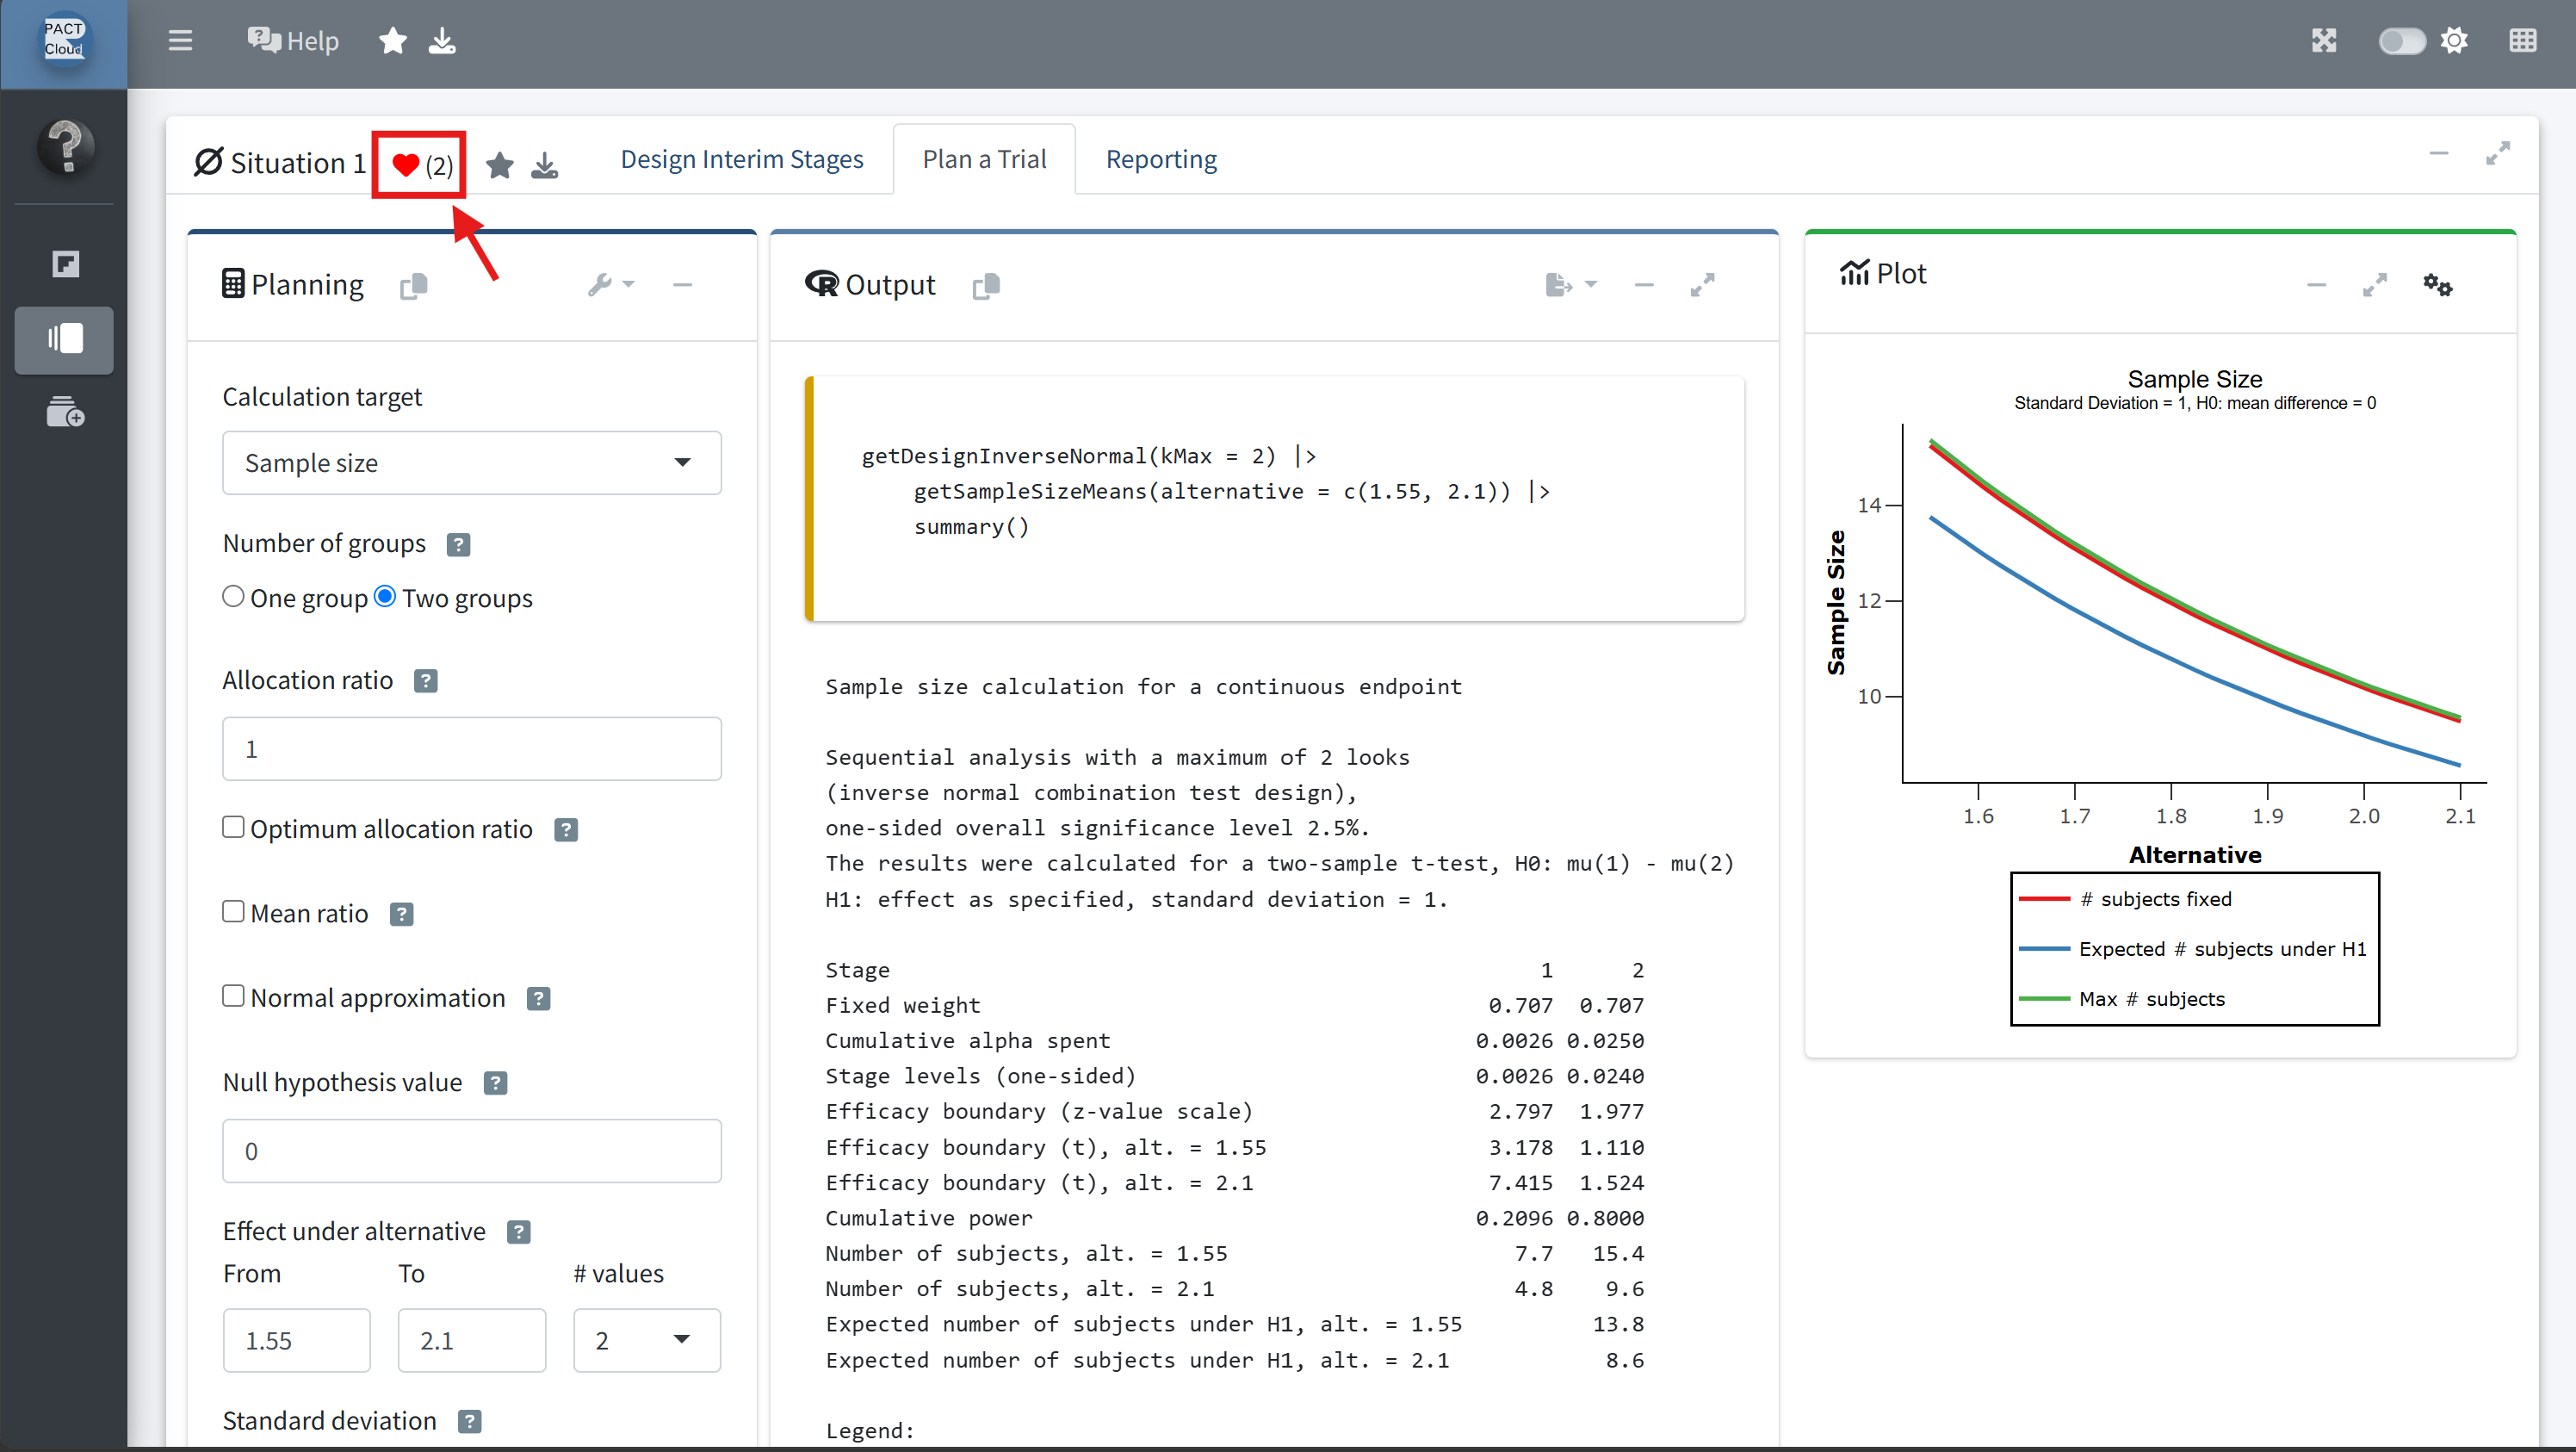Screen dimensions: 2576x1452
Task: Click the sidebar add dataset icon
Action: [x=65, y=411]
